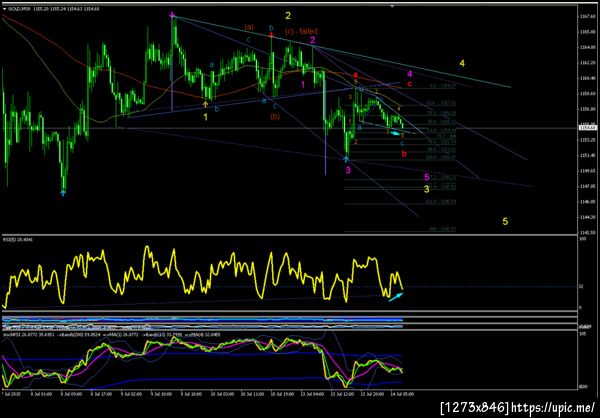Image resolution: width=600 pixels, height=418 pixels.
Task: Select the cyan arrow in the RSI panel
Action: pyautogui.click(x=396, y=297)
